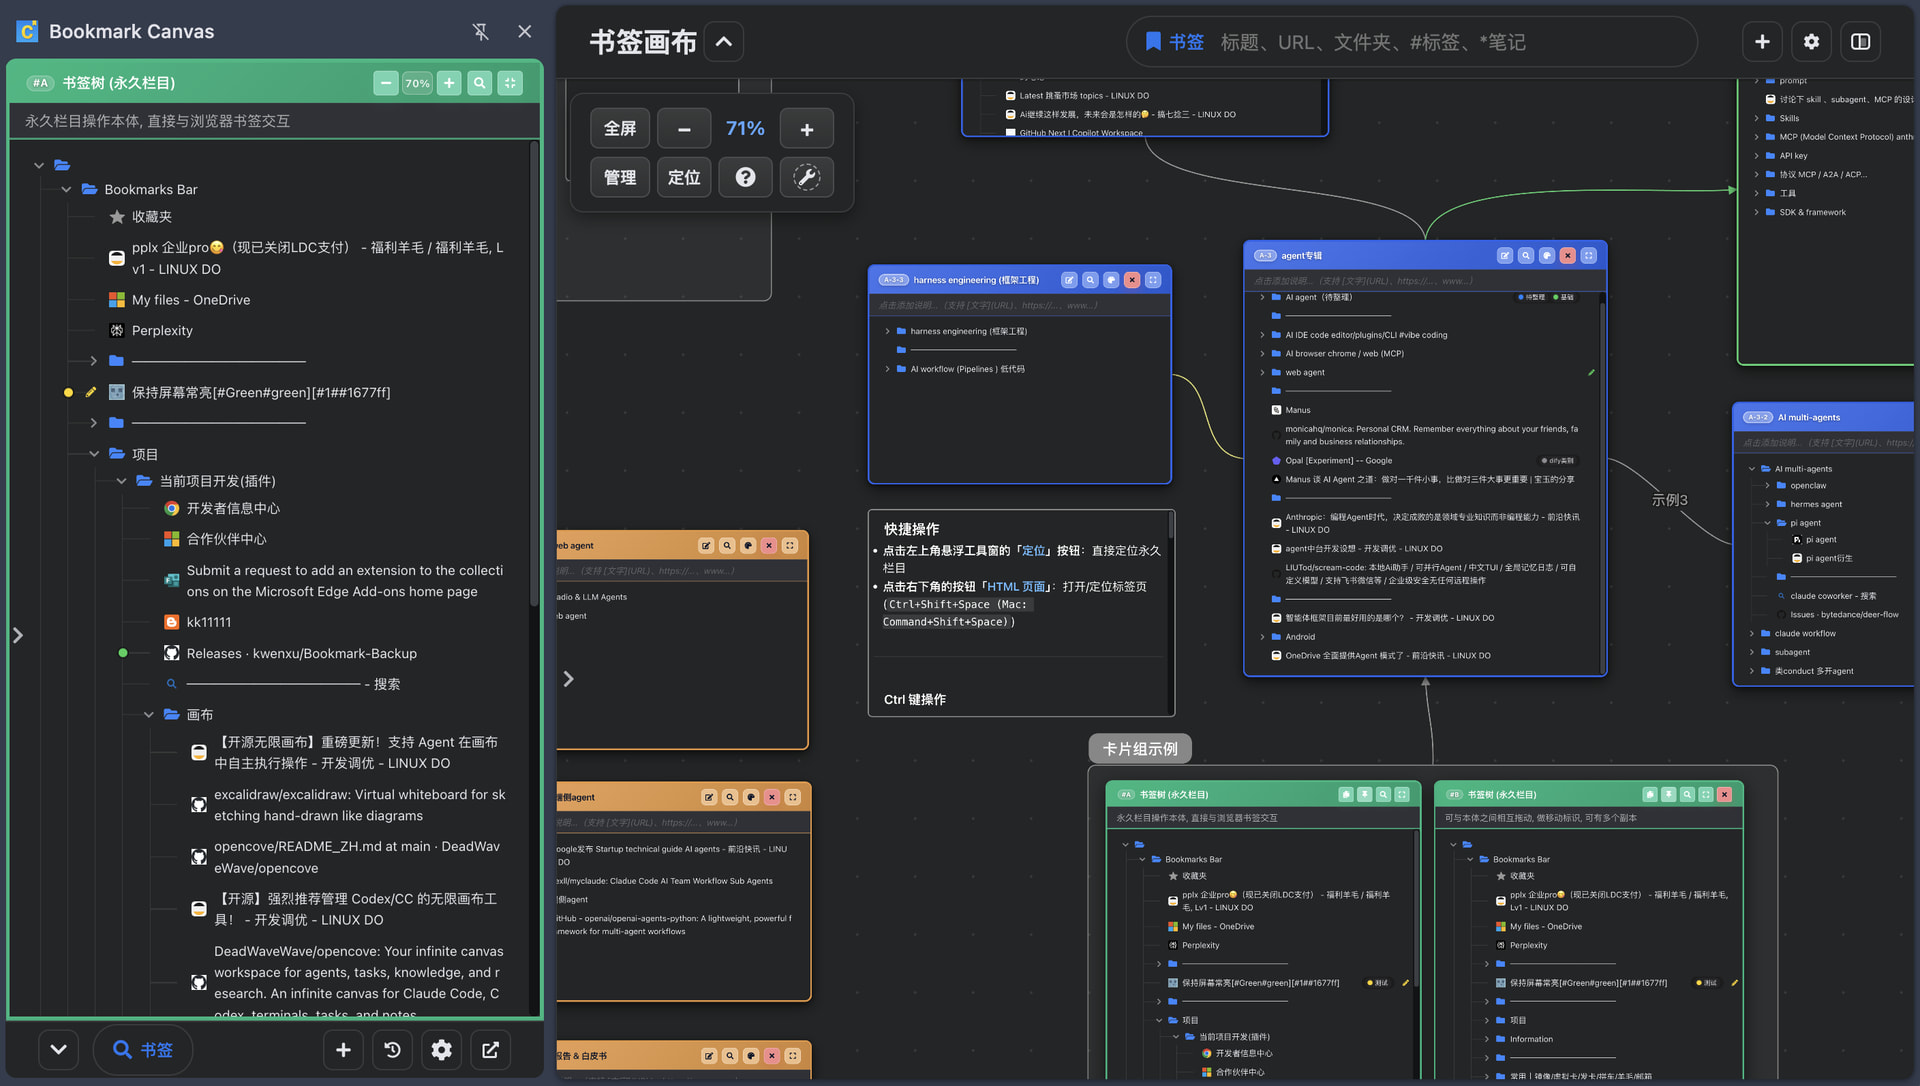Open 开发者信息中心 bookmark
Viewport: 1920px width, 1086px height.
coord(222,509)
